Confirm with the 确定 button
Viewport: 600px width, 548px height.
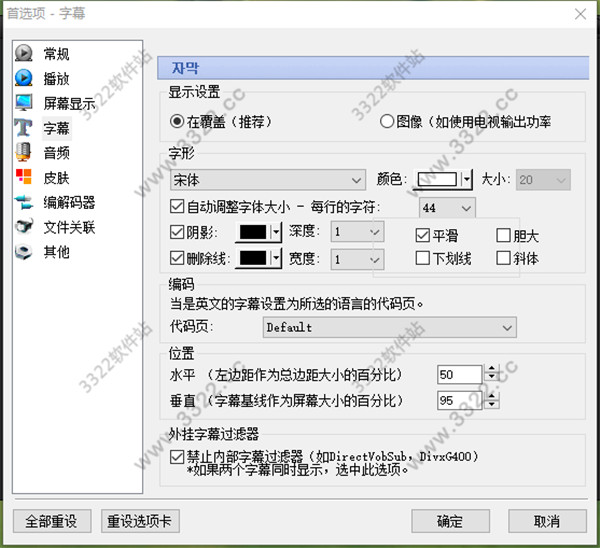tap(450, 521)
